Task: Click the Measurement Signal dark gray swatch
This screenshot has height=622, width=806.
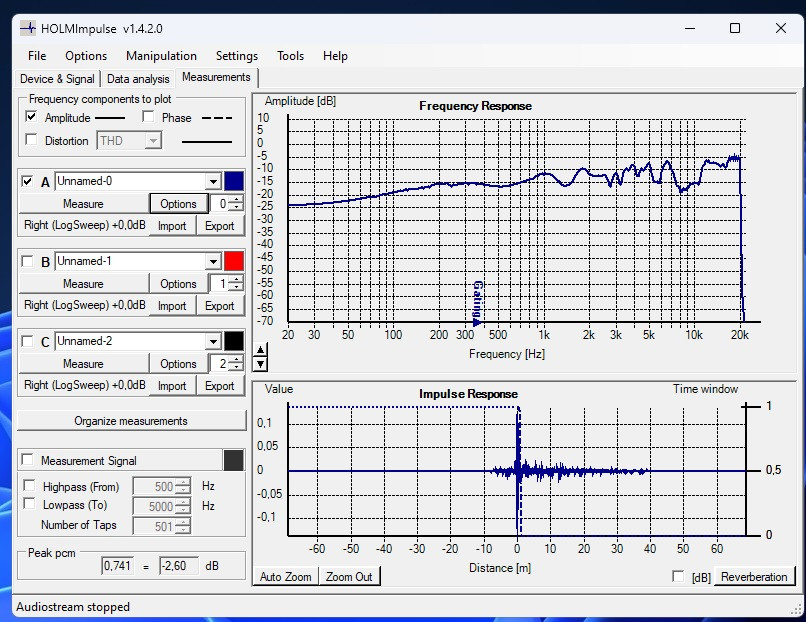Action: pos(233,460)
